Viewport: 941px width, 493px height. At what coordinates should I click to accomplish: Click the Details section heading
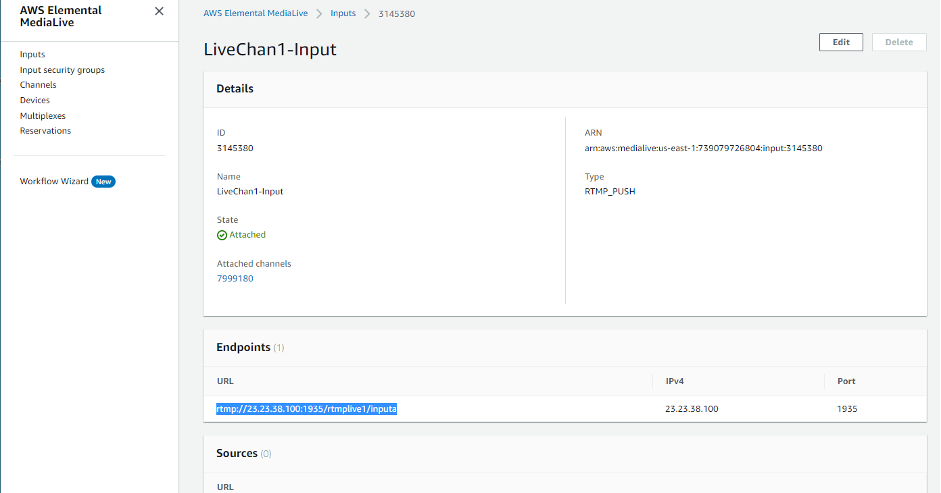pyautogui.click(x=235, y=89)
